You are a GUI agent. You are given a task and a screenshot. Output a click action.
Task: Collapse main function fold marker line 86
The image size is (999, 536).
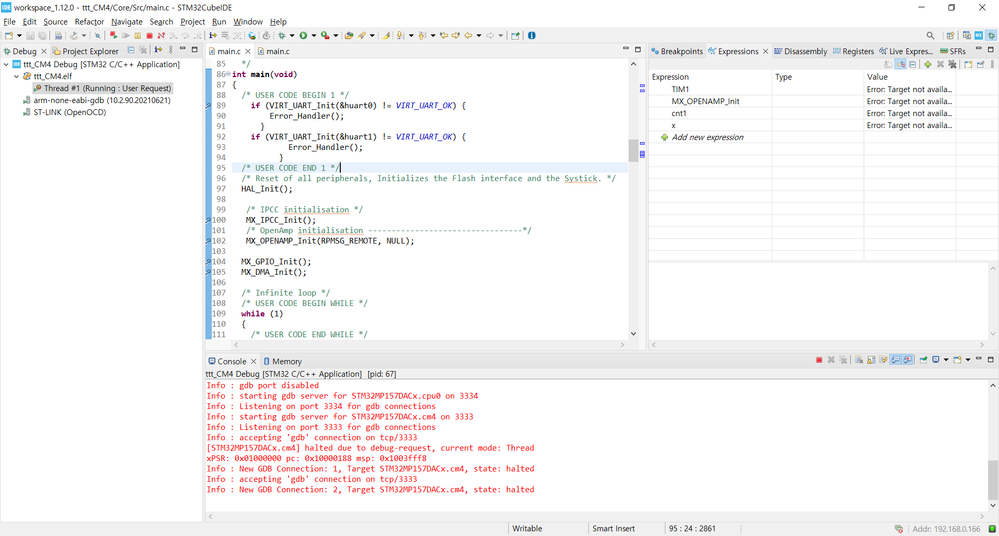tap(229, 75)
